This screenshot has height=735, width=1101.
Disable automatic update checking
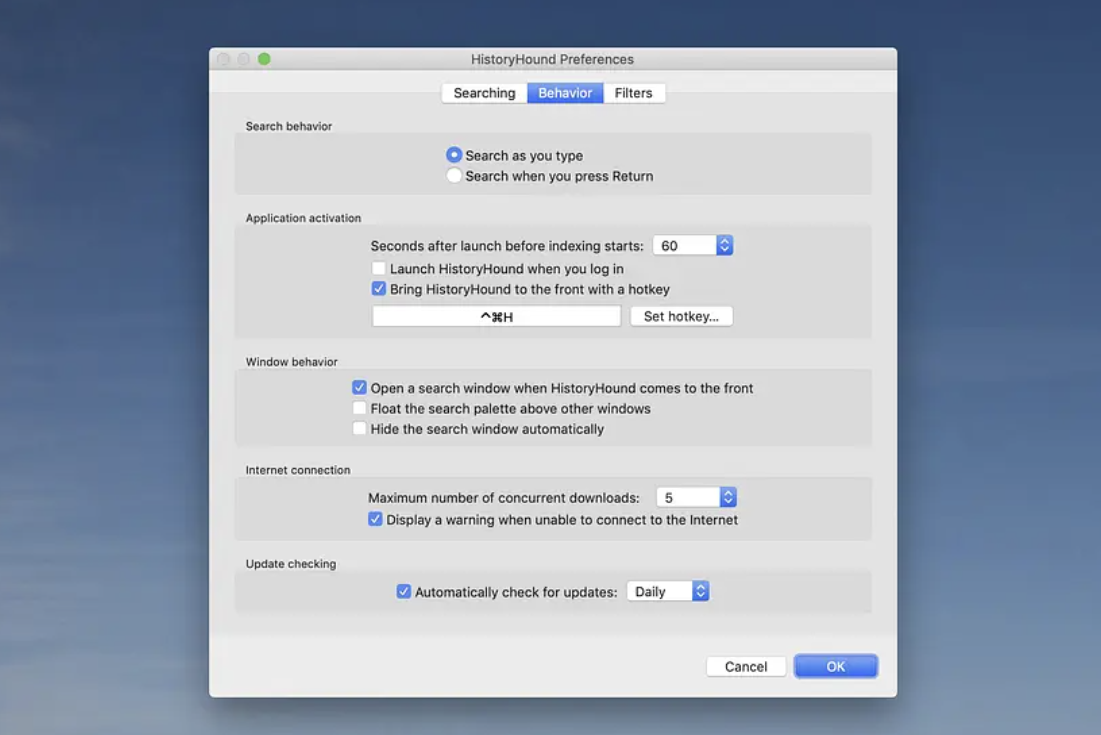pyautogui.click(x=403, y=591)
